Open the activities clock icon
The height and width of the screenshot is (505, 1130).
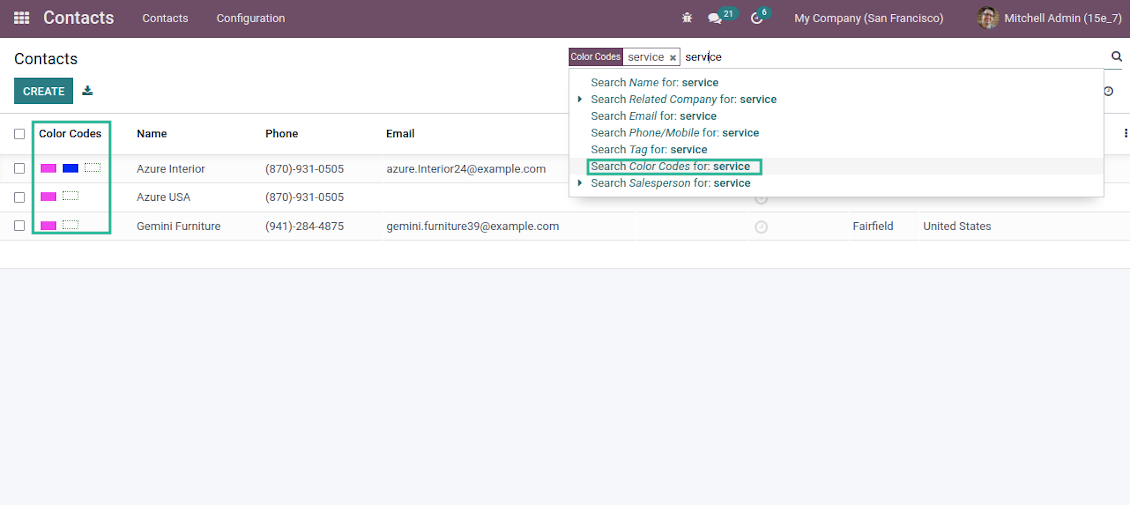pyautogui.click(x=757, y=18)
